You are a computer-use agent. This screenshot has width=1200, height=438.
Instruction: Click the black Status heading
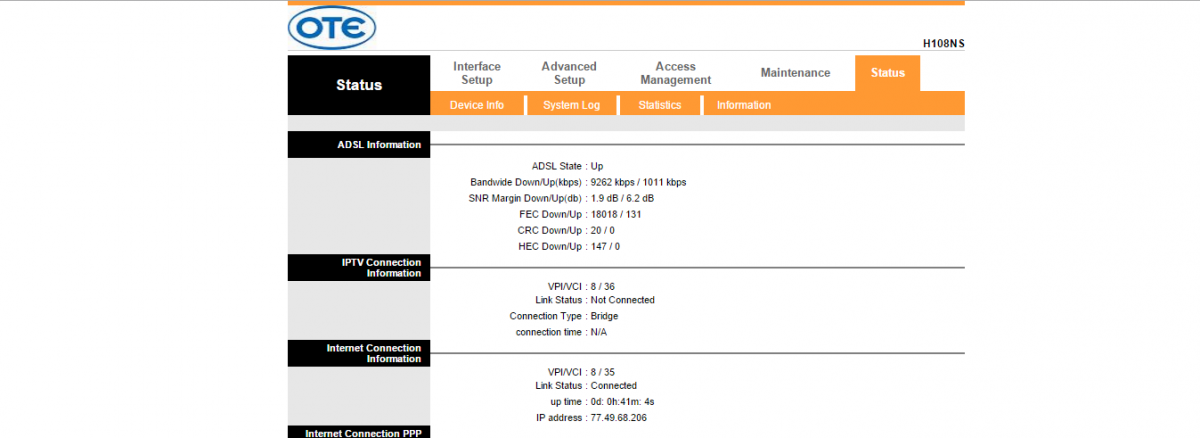359,85
